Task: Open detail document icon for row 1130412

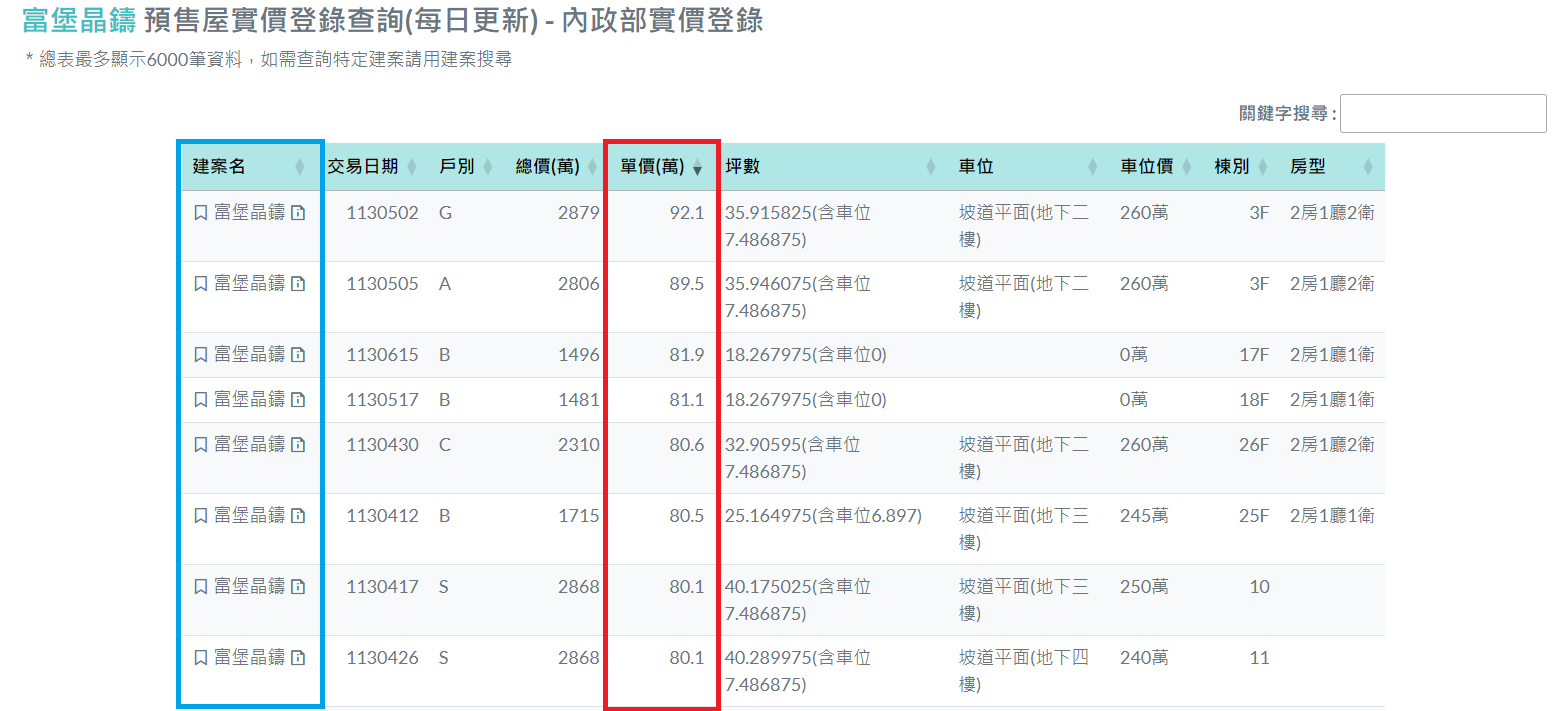Action: [297, 516]
